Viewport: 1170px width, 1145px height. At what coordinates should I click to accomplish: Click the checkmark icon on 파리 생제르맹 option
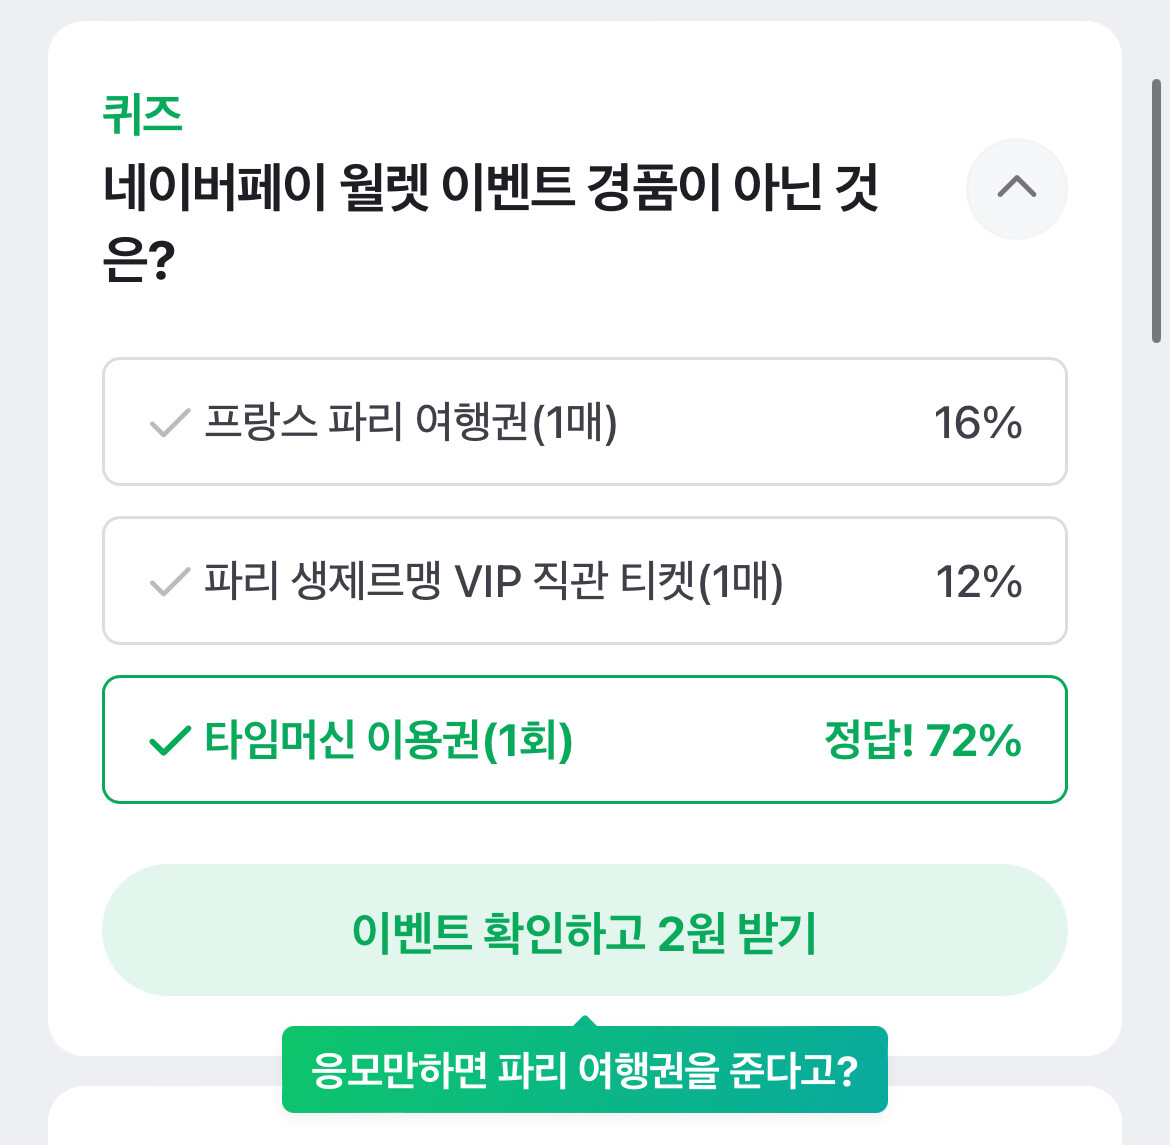170,581
